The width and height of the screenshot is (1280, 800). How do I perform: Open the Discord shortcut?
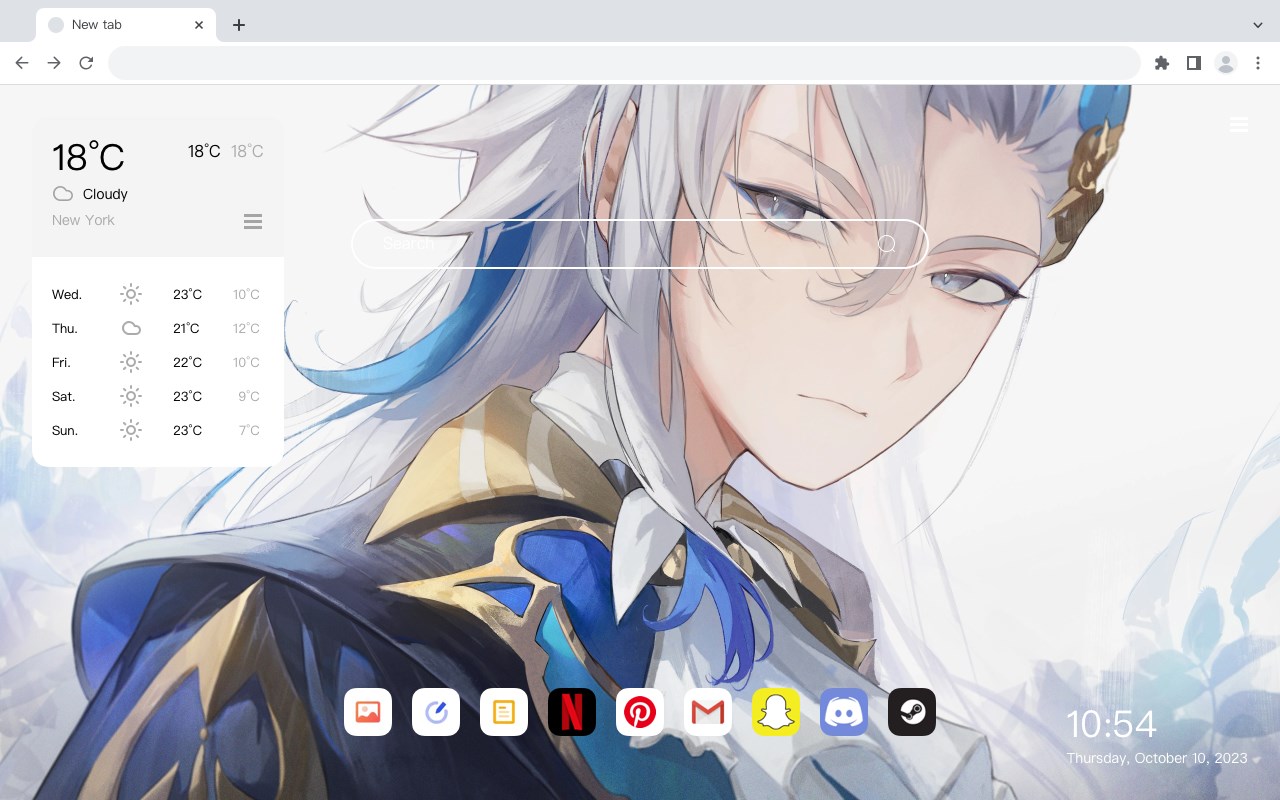coord(844,712)
